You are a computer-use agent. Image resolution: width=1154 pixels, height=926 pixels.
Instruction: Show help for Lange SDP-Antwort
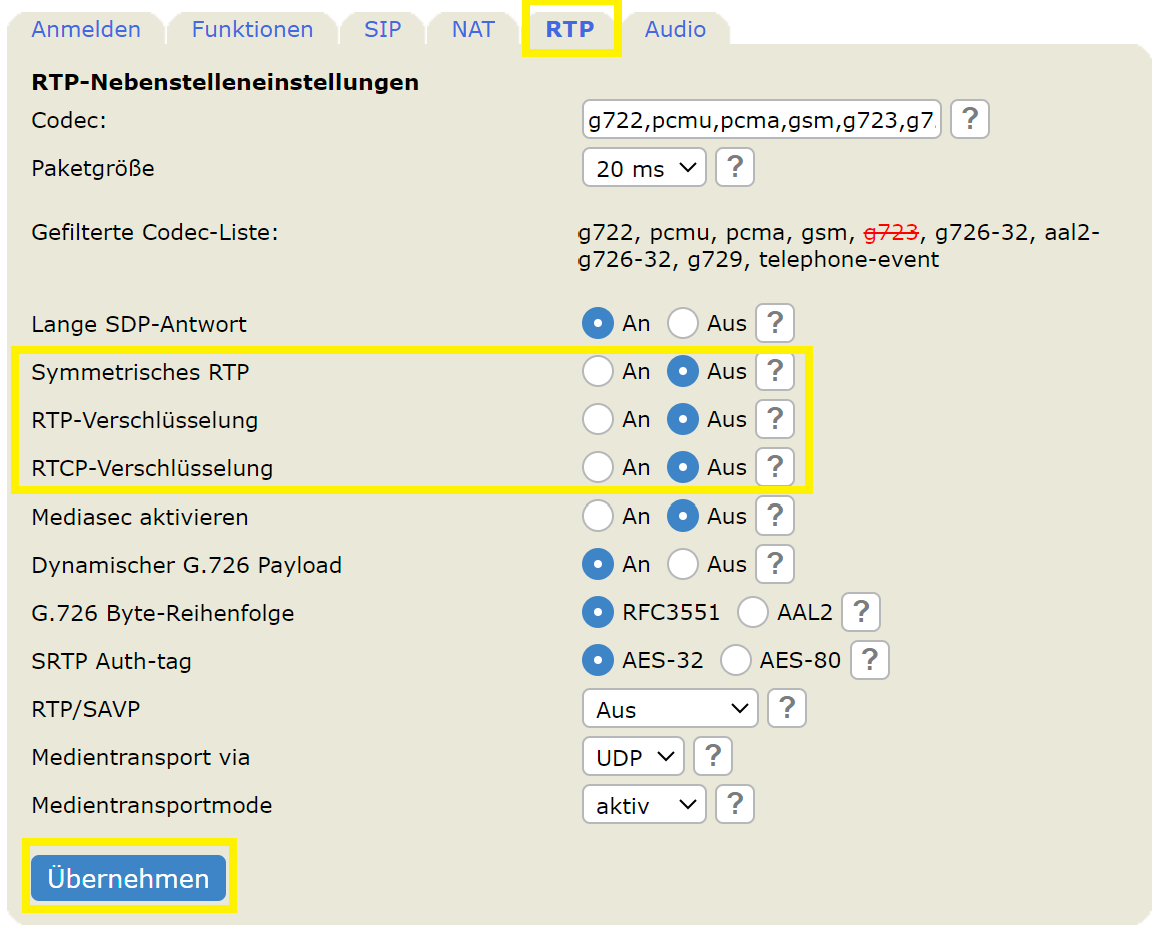coord(775,323)
